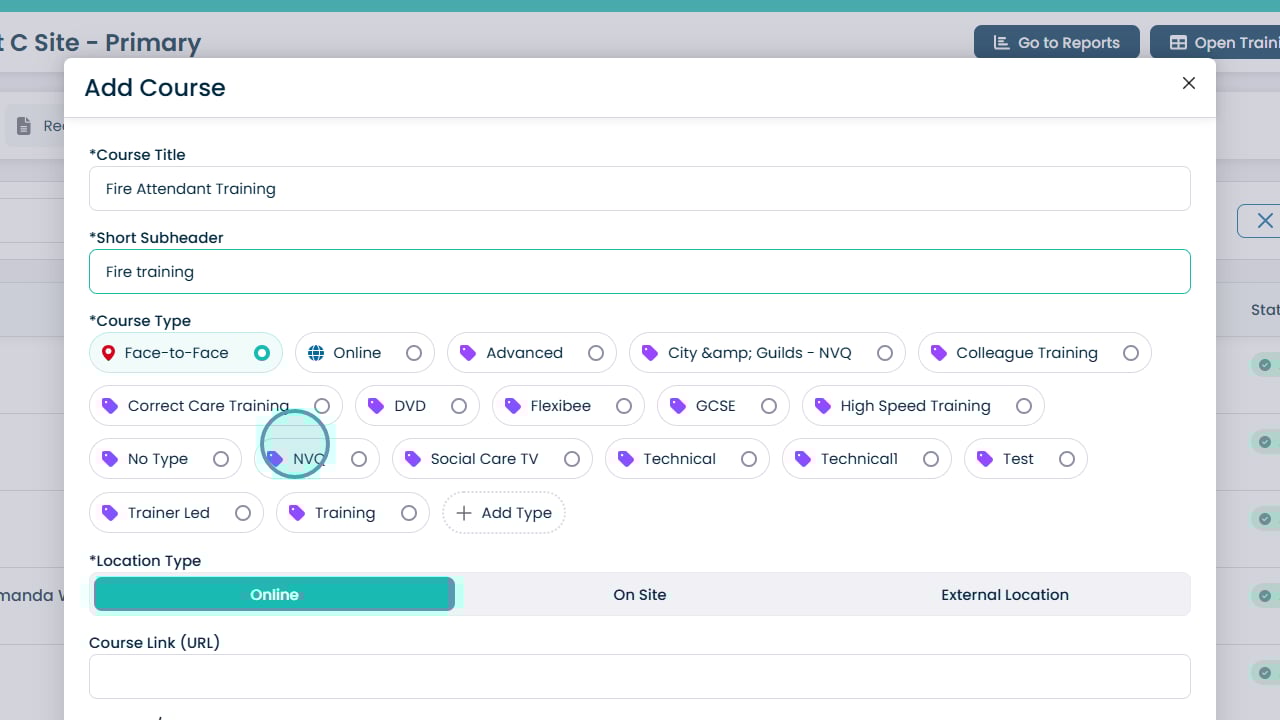Close the Add Course dialog
Viewport: 1280px width, 720px height.
click(x=1188, y=84)
